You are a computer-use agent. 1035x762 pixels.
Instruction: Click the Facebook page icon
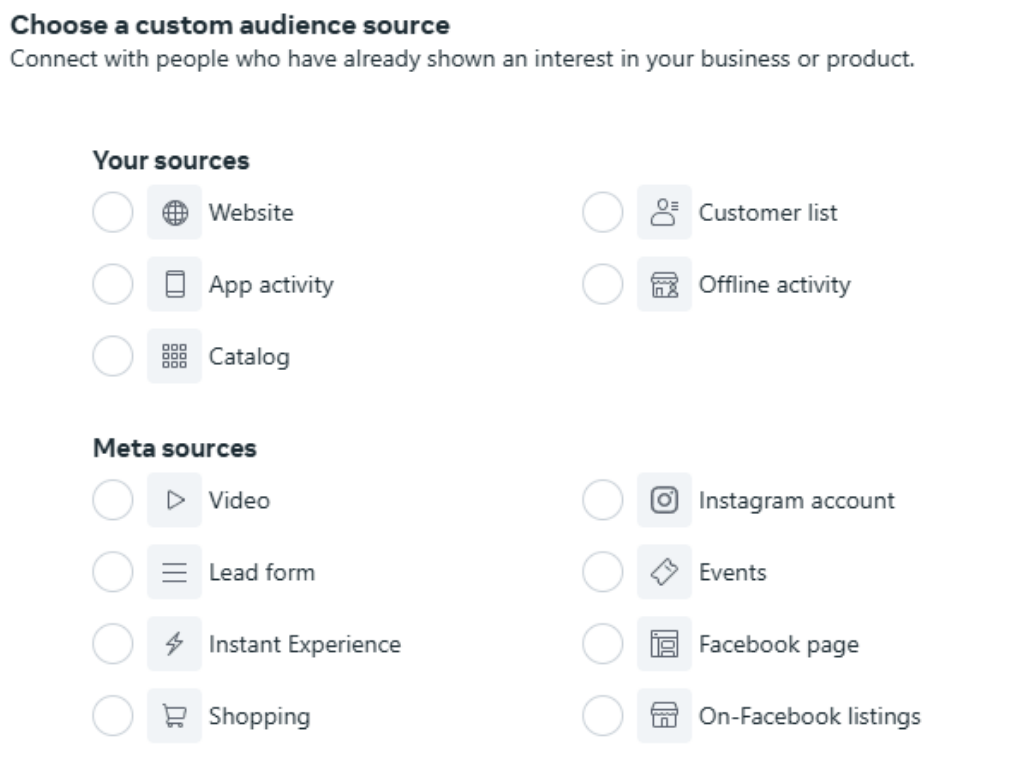point(664,645)
